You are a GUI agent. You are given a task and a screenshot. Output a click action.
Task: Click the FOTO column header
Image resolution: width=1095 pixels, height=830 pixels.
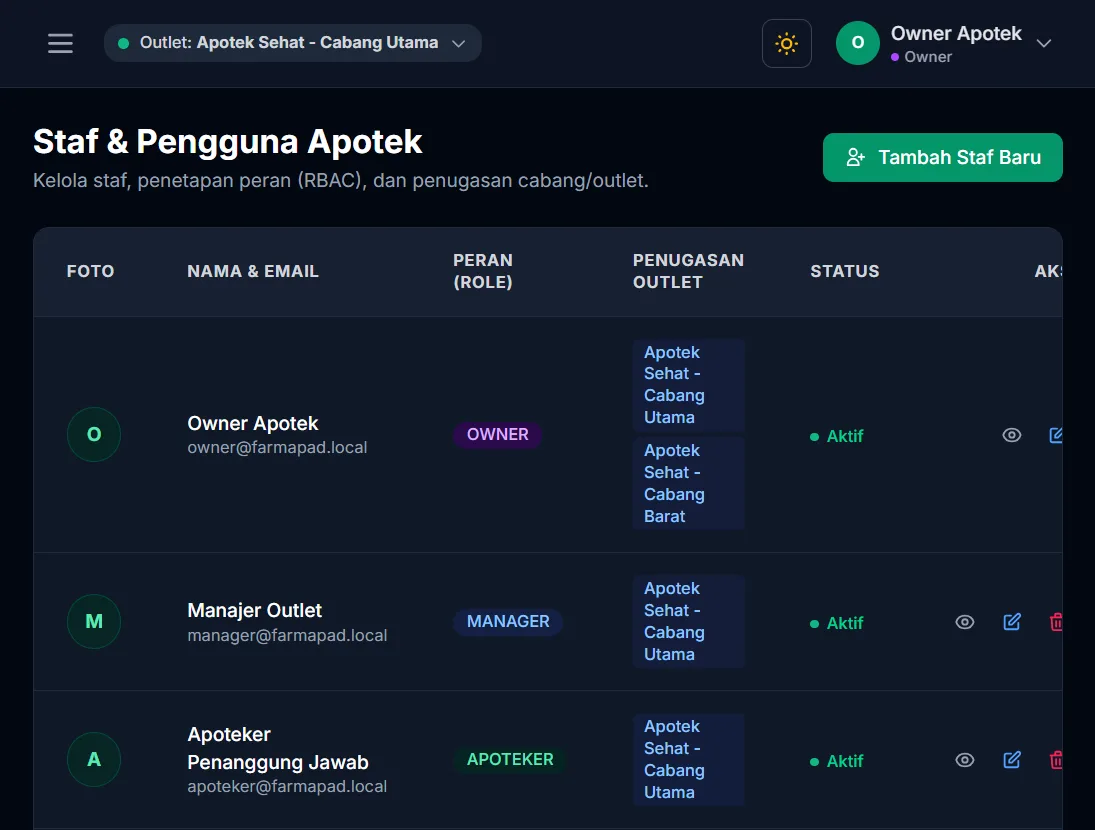[90, 272]
